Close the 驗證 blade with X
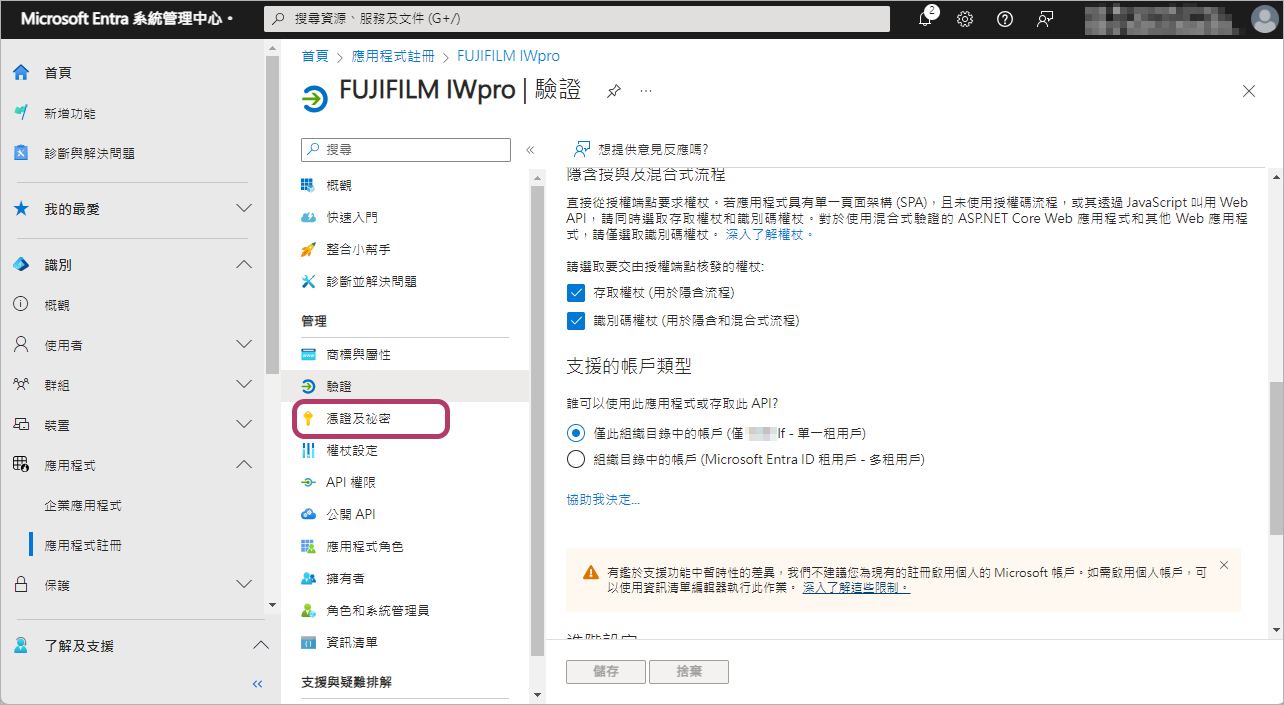This screenshot has height=705, width=1284. click(1248, 91)
